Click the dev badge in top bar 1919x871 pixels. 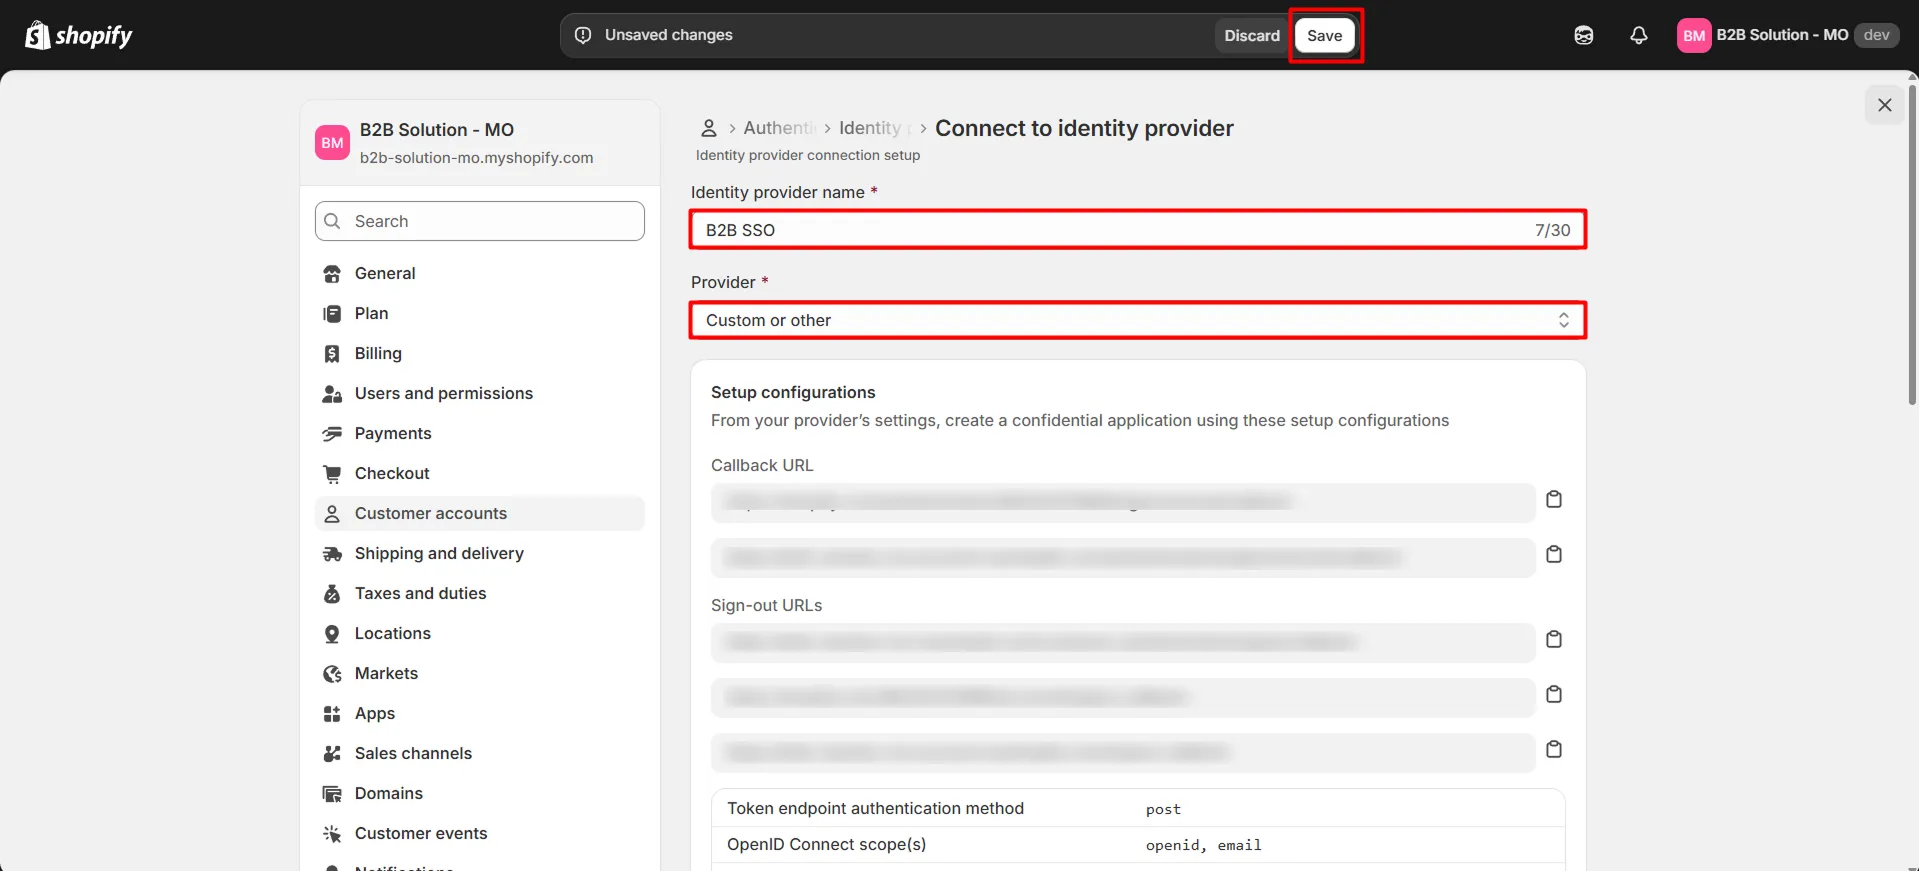point(1876,35)
